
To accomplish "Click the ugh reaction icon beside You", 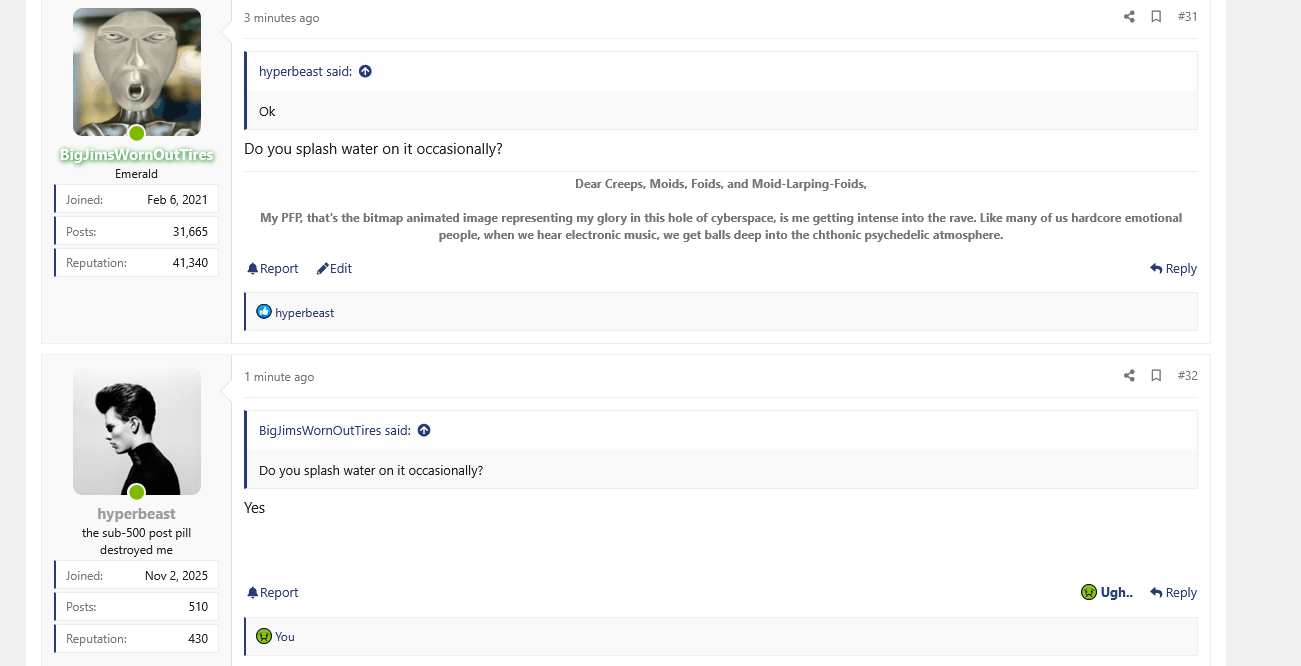I will (264, 636).
